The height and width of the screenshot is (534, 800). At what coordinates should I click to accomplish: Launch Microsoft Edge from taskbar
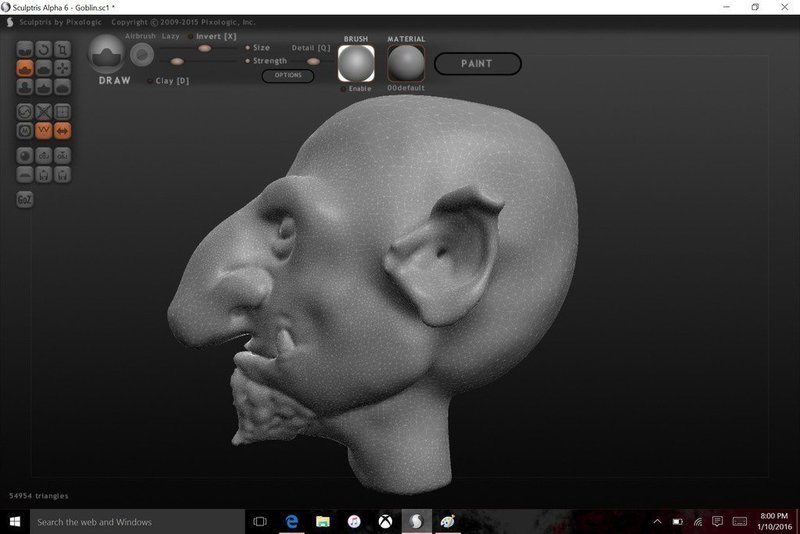pyautogui.click(x=291, y=522)
